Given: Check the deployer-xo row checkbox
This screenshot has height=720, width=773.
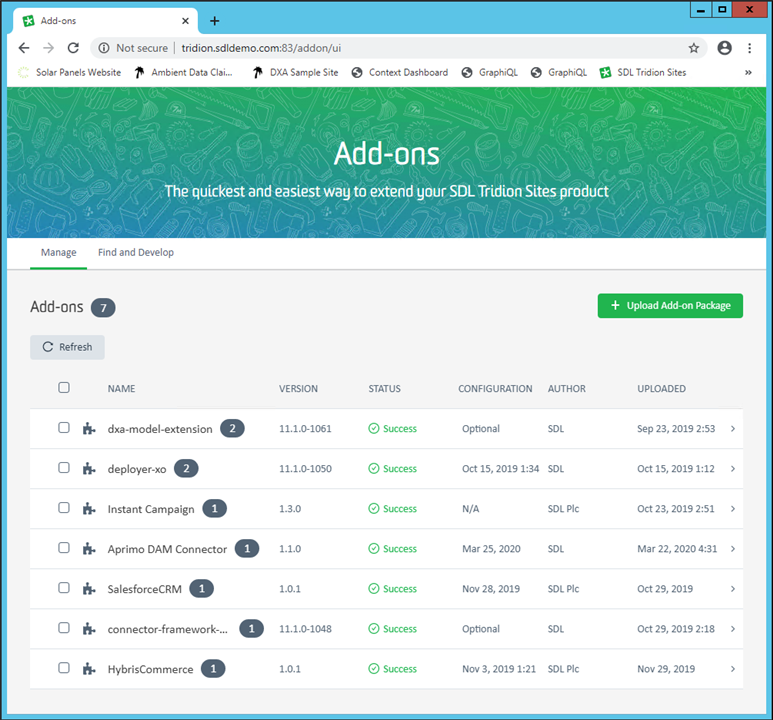Looking at the screenshot, I should [x=64, y=468].
